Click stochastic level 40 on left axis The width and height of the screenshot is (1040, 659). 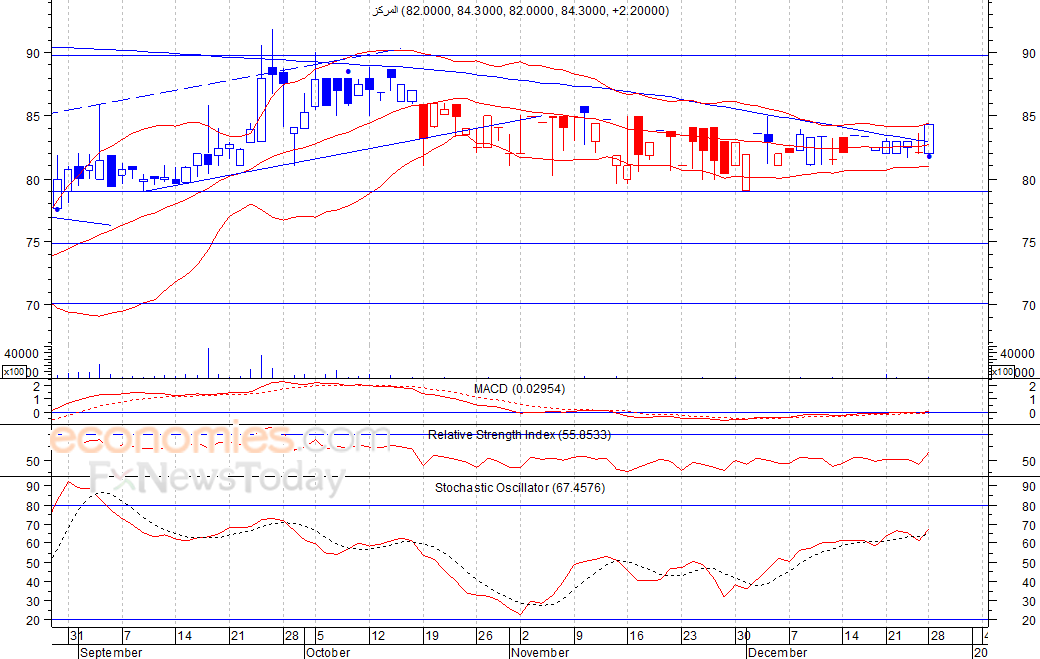coord(33,582)
